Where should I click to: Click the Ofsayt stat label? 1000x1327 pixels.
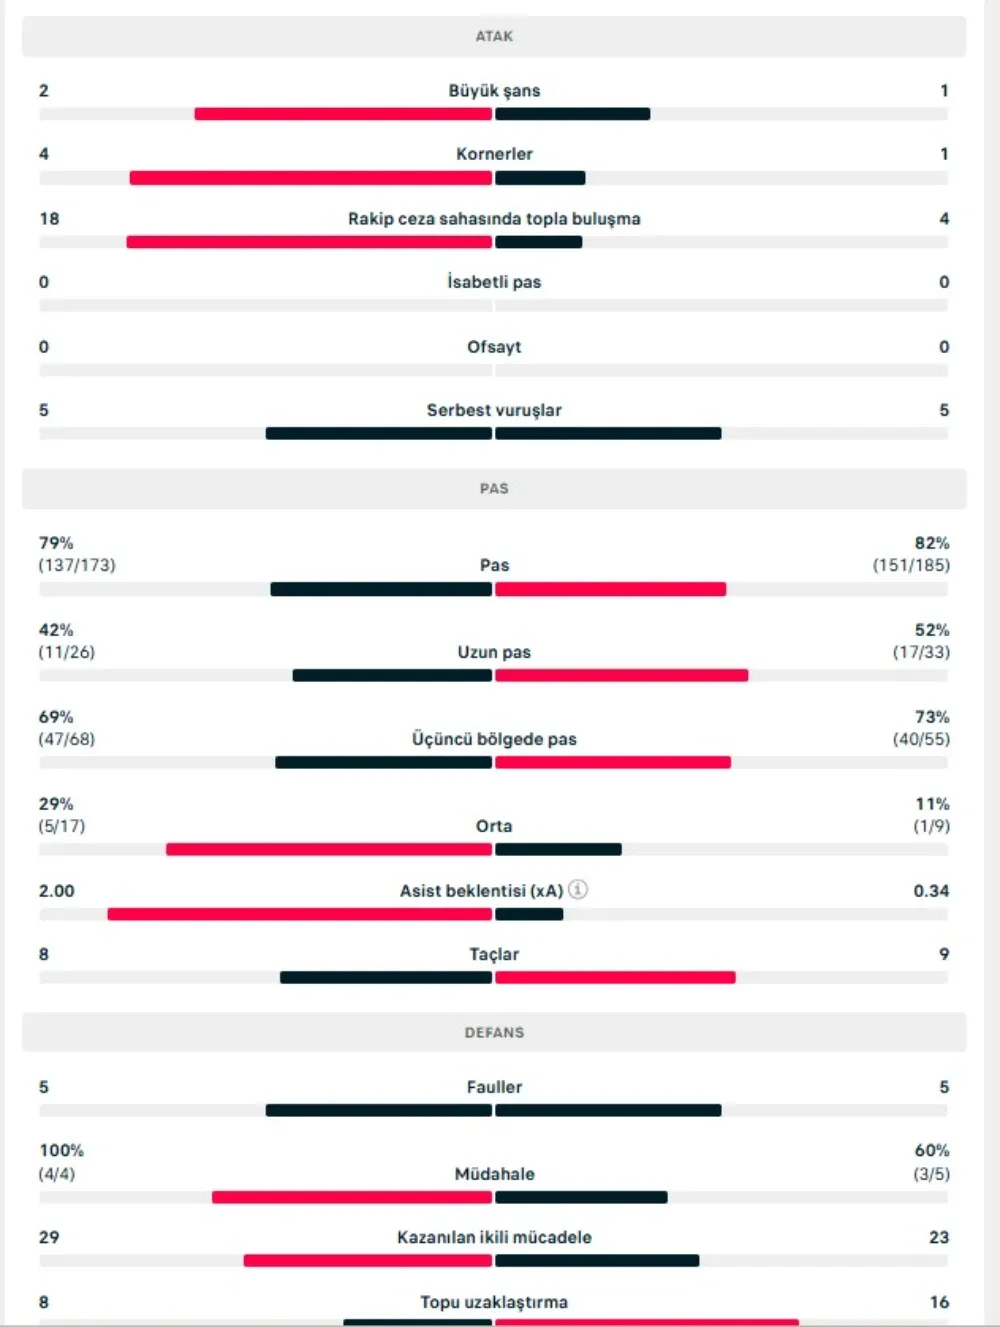pos(494,347)
